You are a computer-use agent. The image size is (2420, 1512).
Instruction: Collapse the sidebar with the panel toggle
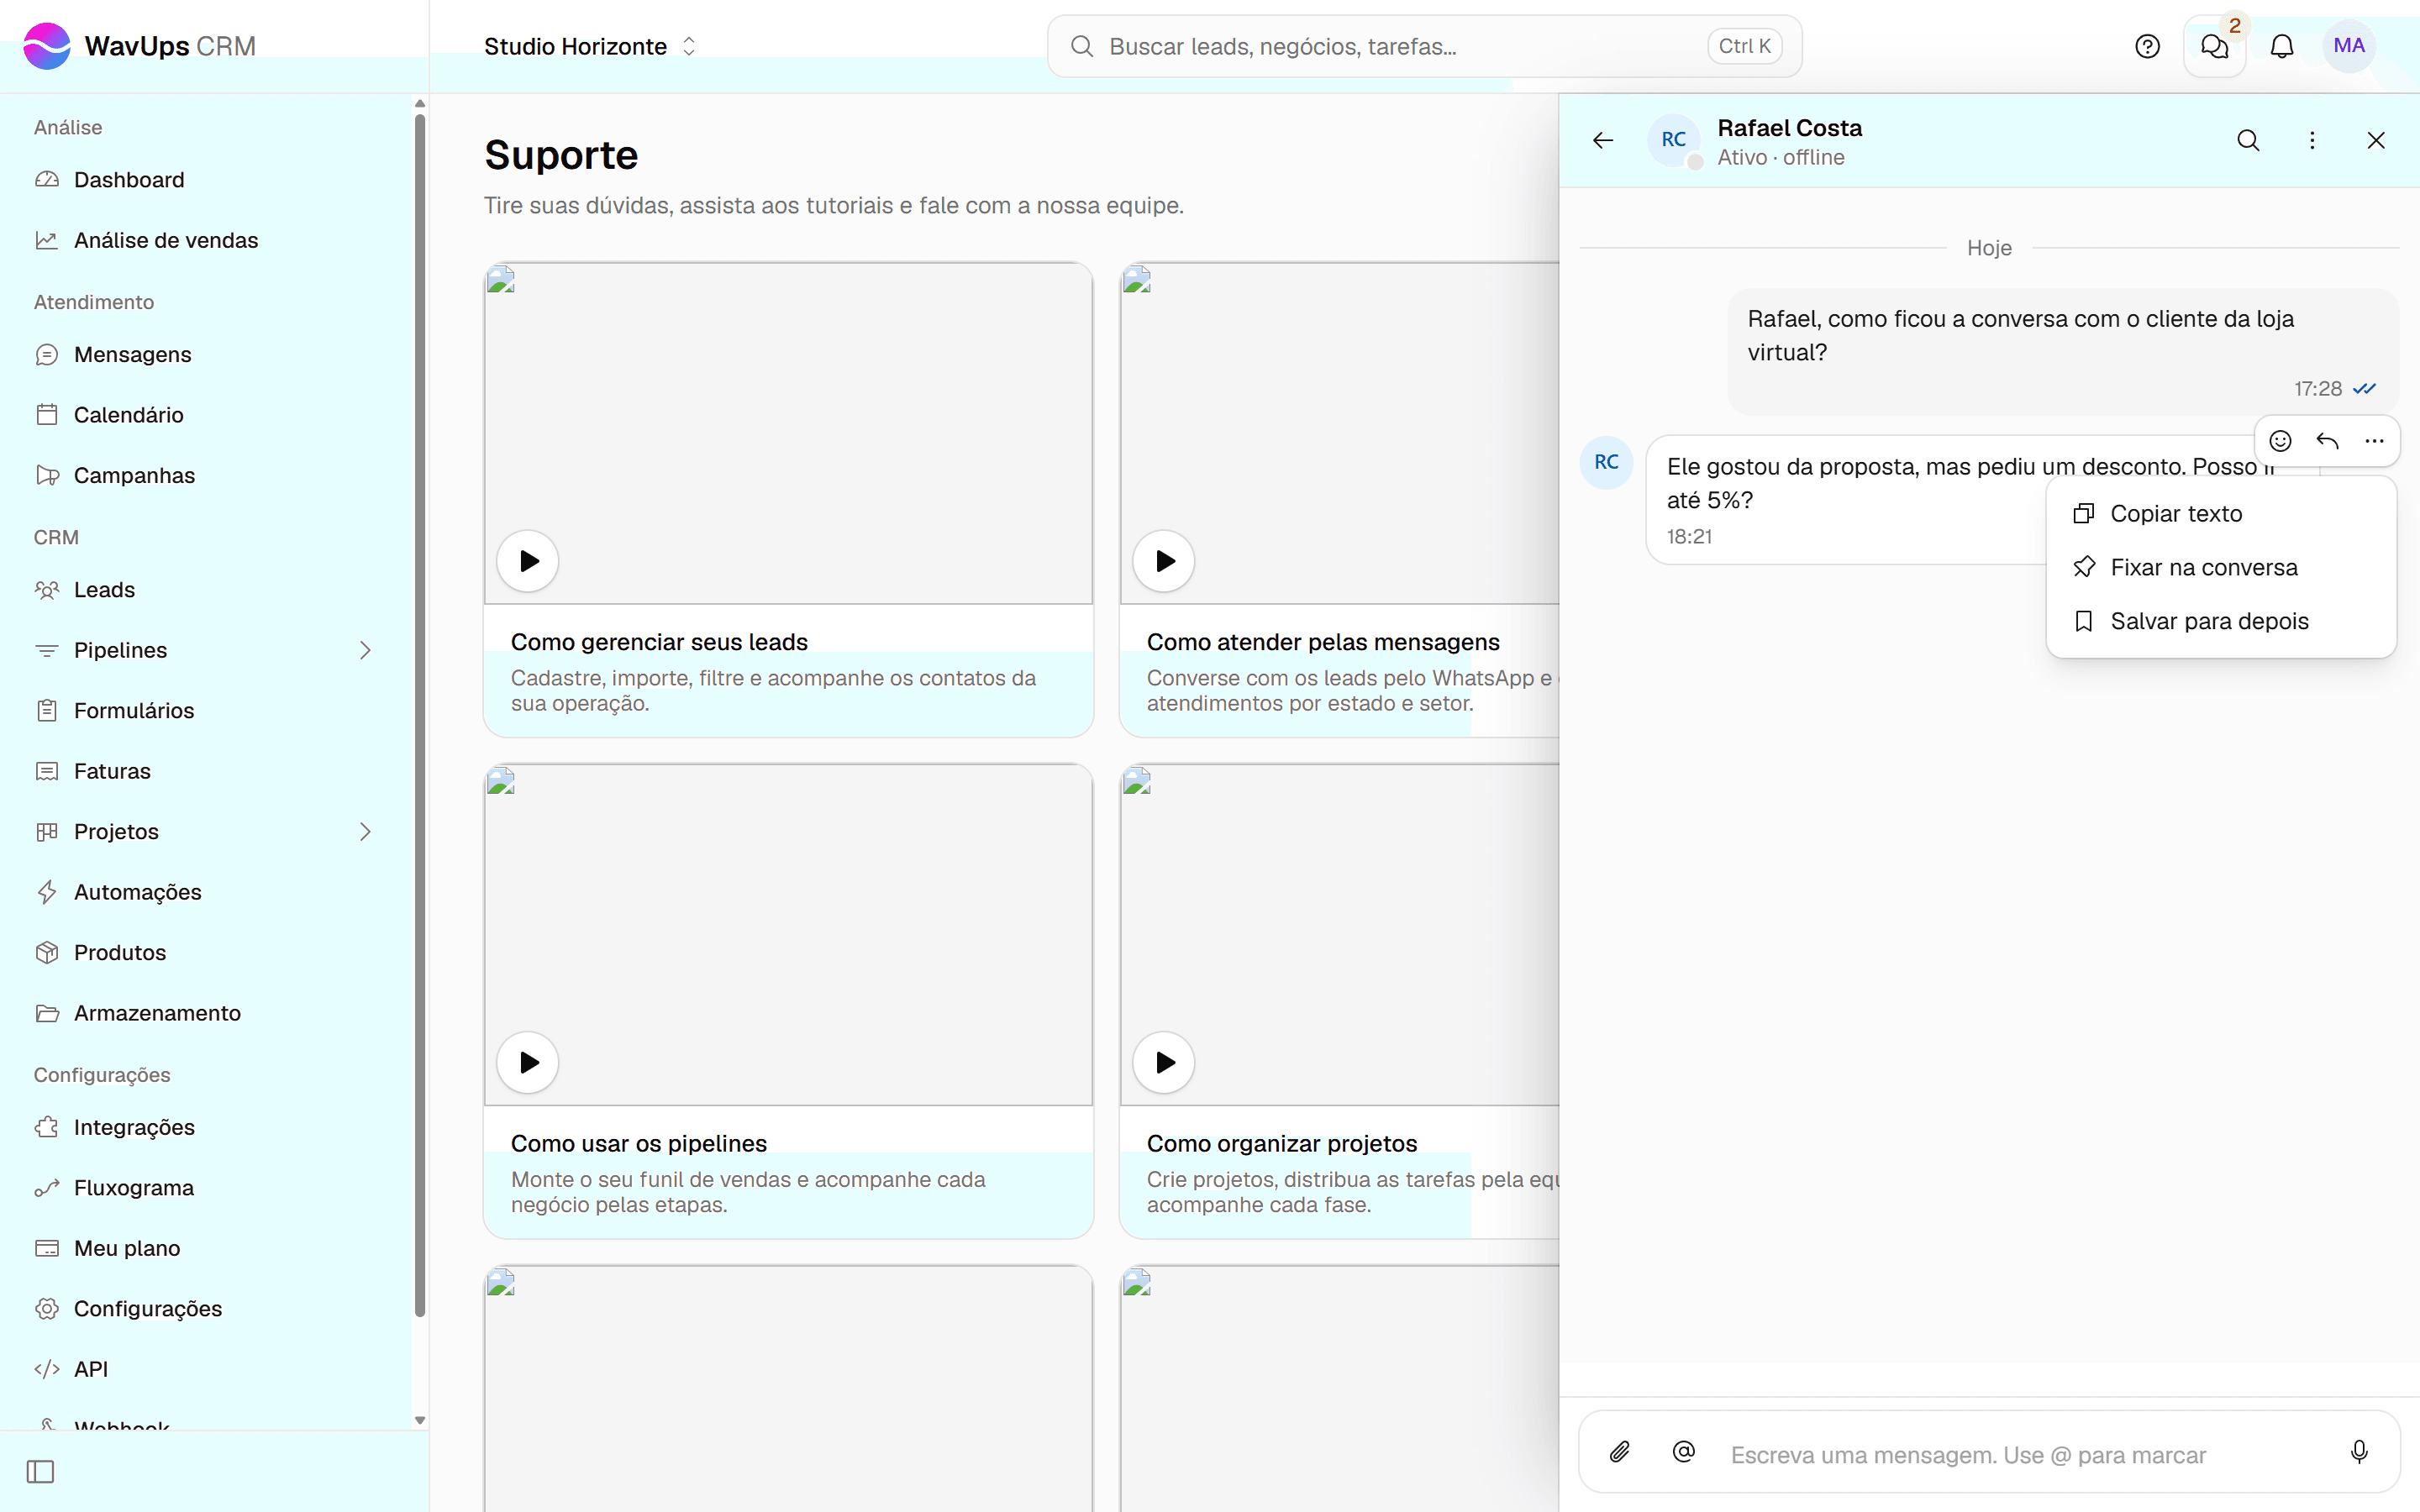(41, 1471)
